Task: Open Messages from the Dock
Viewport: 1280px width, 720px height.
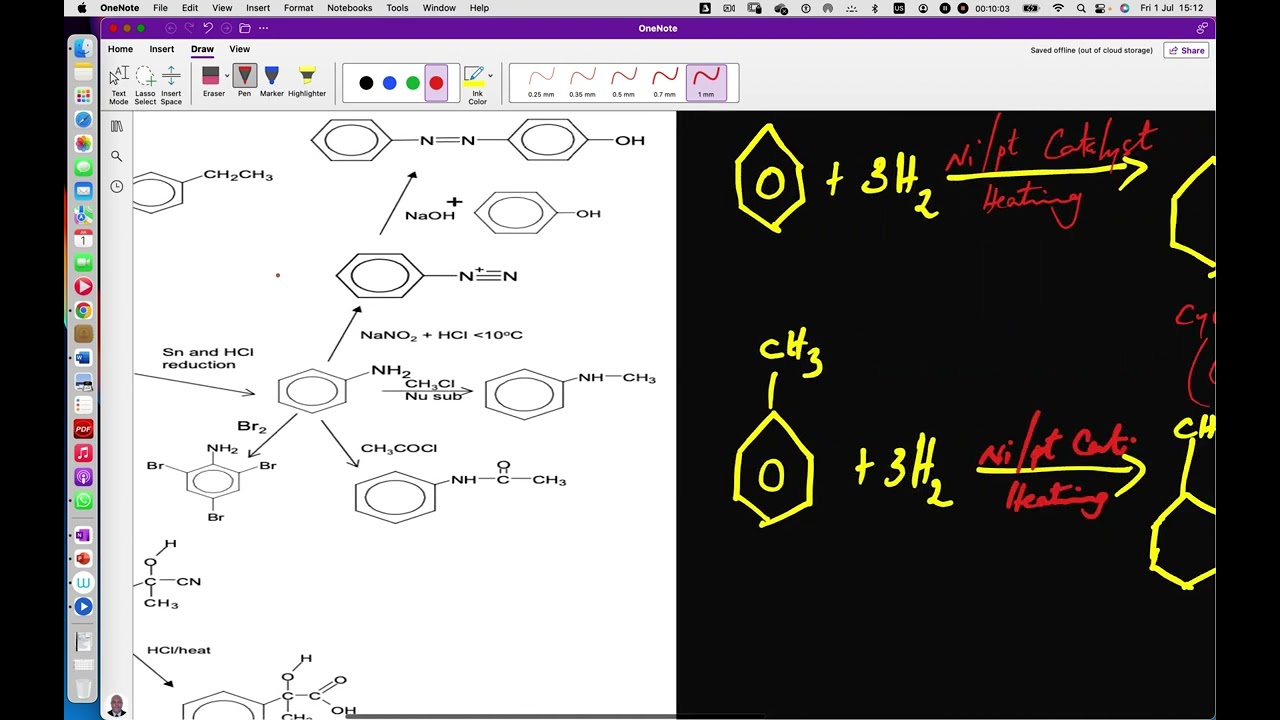Action: 83,167
